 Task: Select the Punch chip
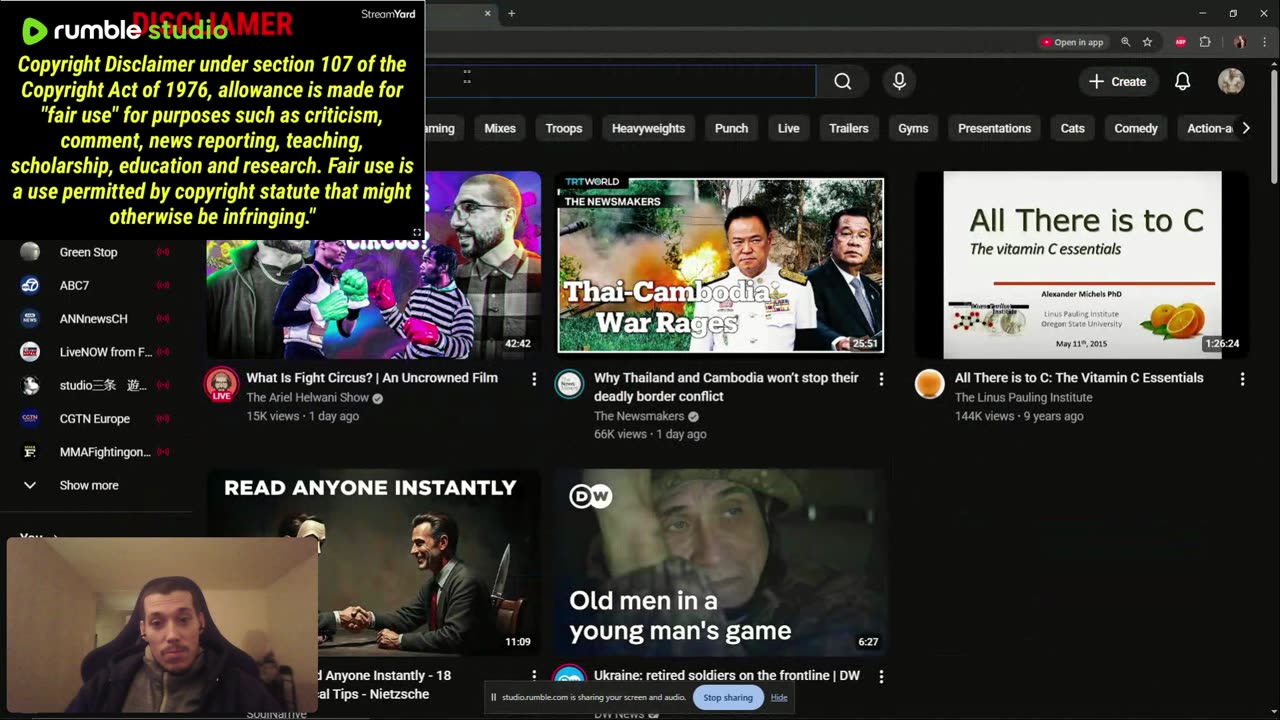coord(731,128)
